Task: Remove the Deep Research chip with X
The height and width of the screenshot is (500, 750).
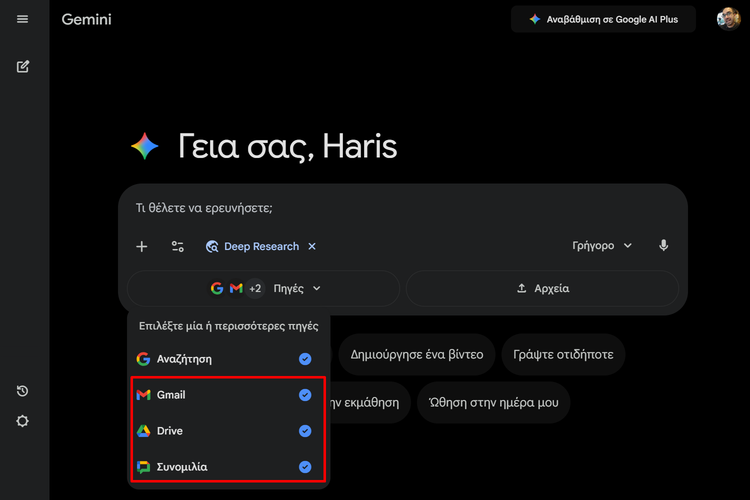Action: click(312, 246)
